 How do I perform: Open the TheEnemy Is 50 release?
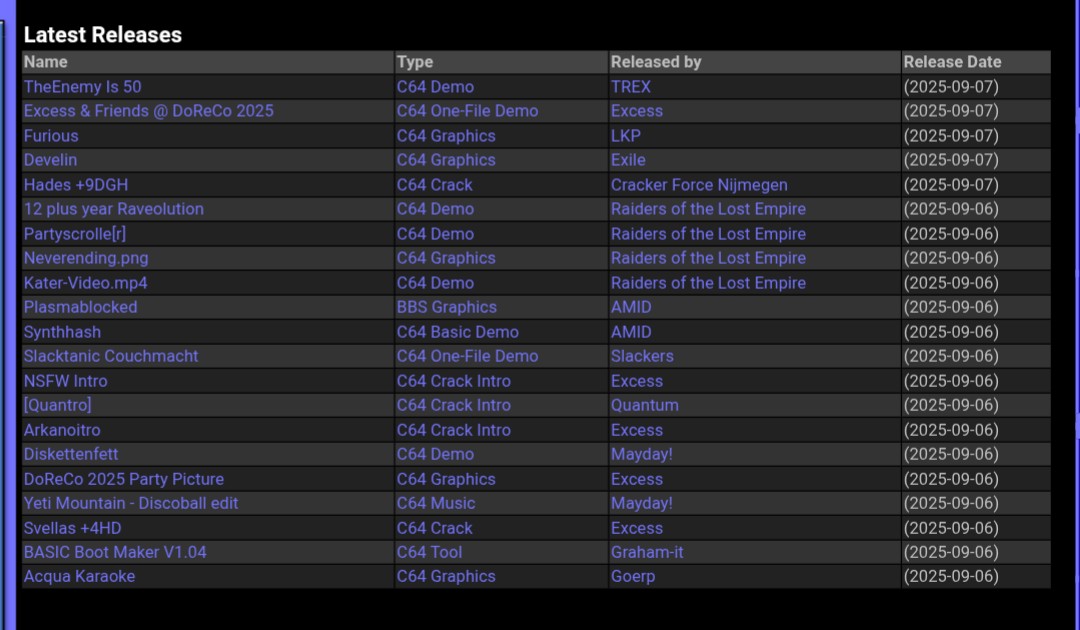(x=83, y=87)
